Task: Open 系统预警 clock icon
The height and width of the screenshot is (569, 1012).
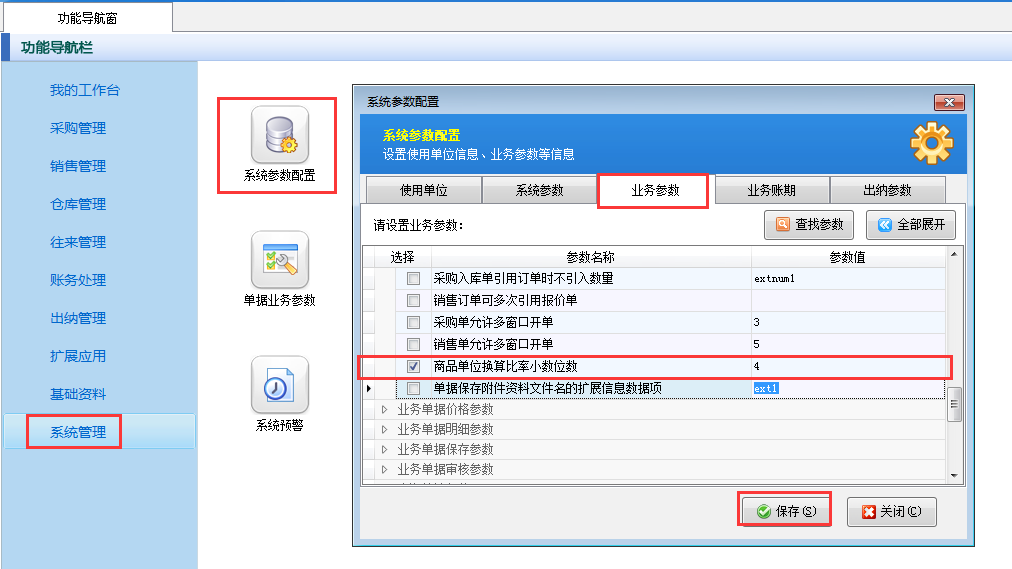Action: click(x=279, y=385)
